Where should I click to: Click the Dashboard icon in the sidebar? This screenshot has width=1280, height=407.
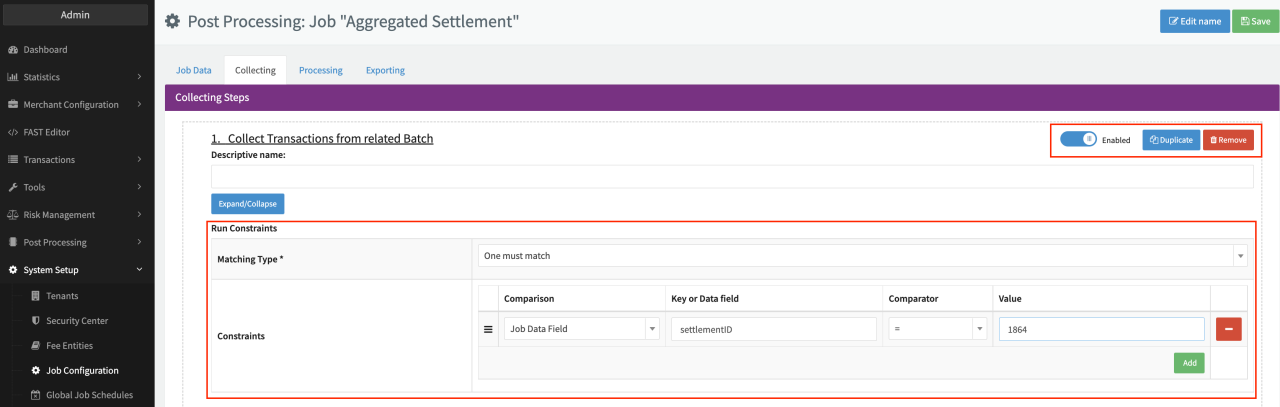pyautogui.click(x=13, y=50)
